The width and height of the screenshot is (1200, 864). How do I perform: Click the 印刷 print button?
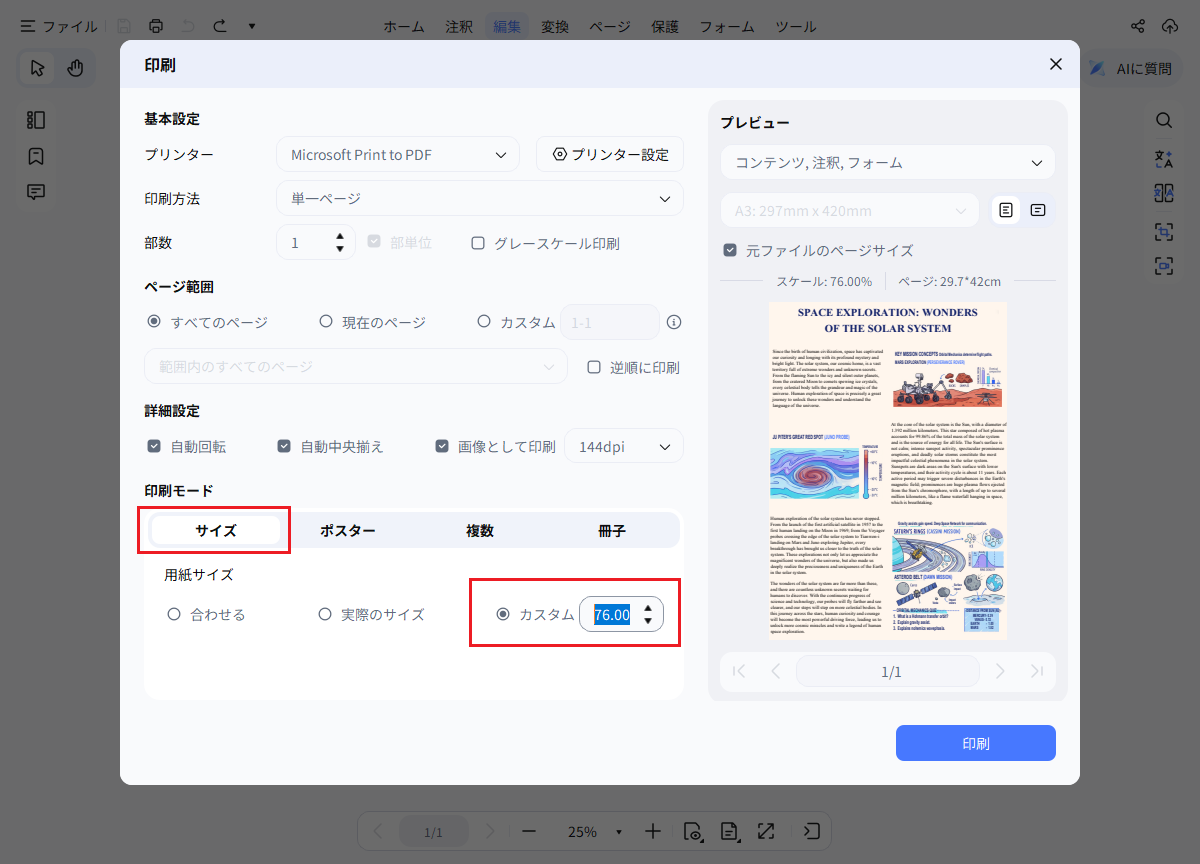[976, 743]
